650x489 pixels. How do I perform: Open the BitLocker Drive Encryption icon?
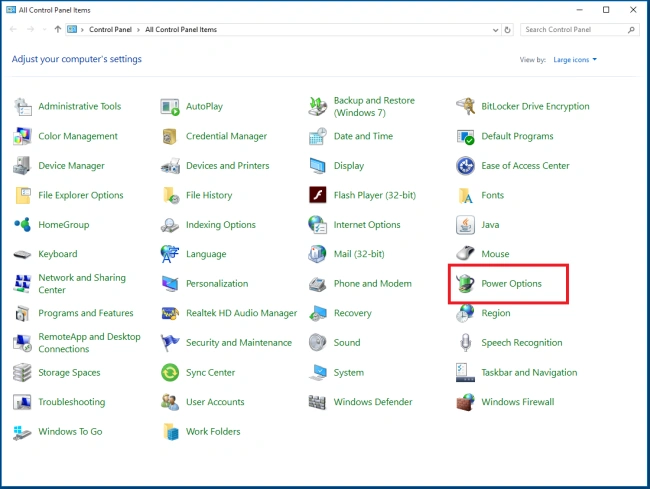tap(465, 107)
